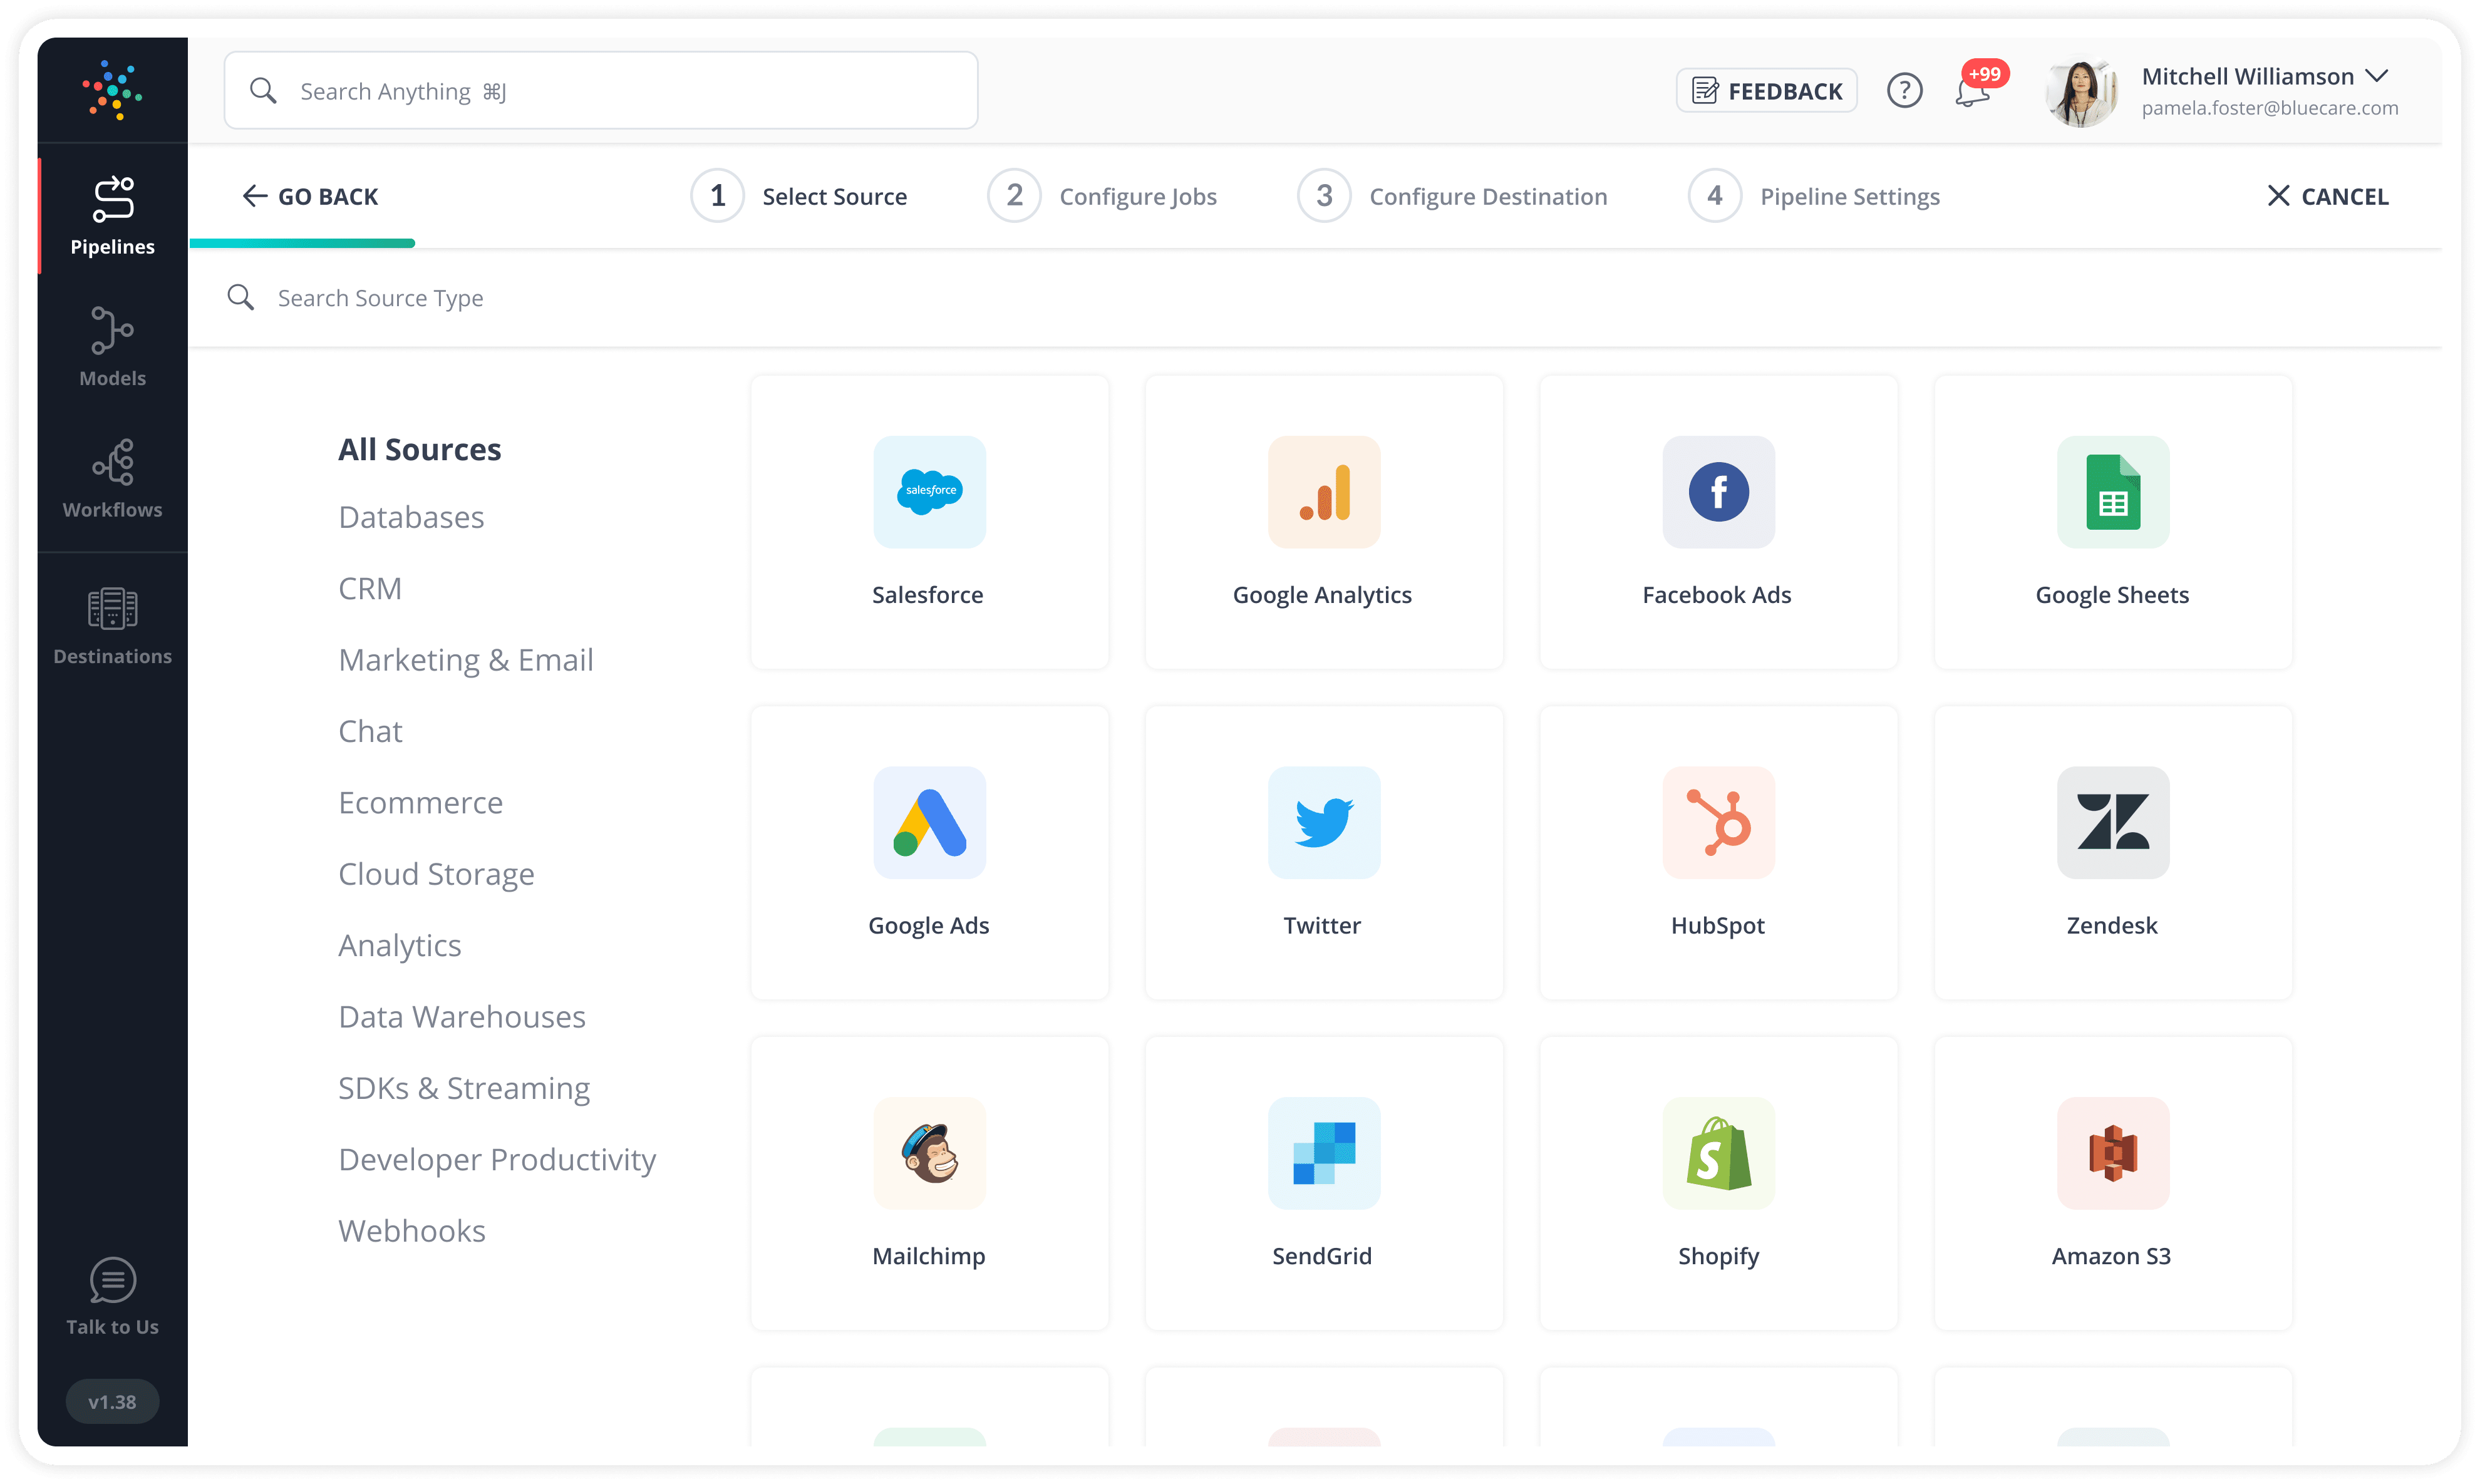Go to step 4 Pipeline Settings
The height and width of the screenshot is (1484, 2480).
pos(1814,196)
